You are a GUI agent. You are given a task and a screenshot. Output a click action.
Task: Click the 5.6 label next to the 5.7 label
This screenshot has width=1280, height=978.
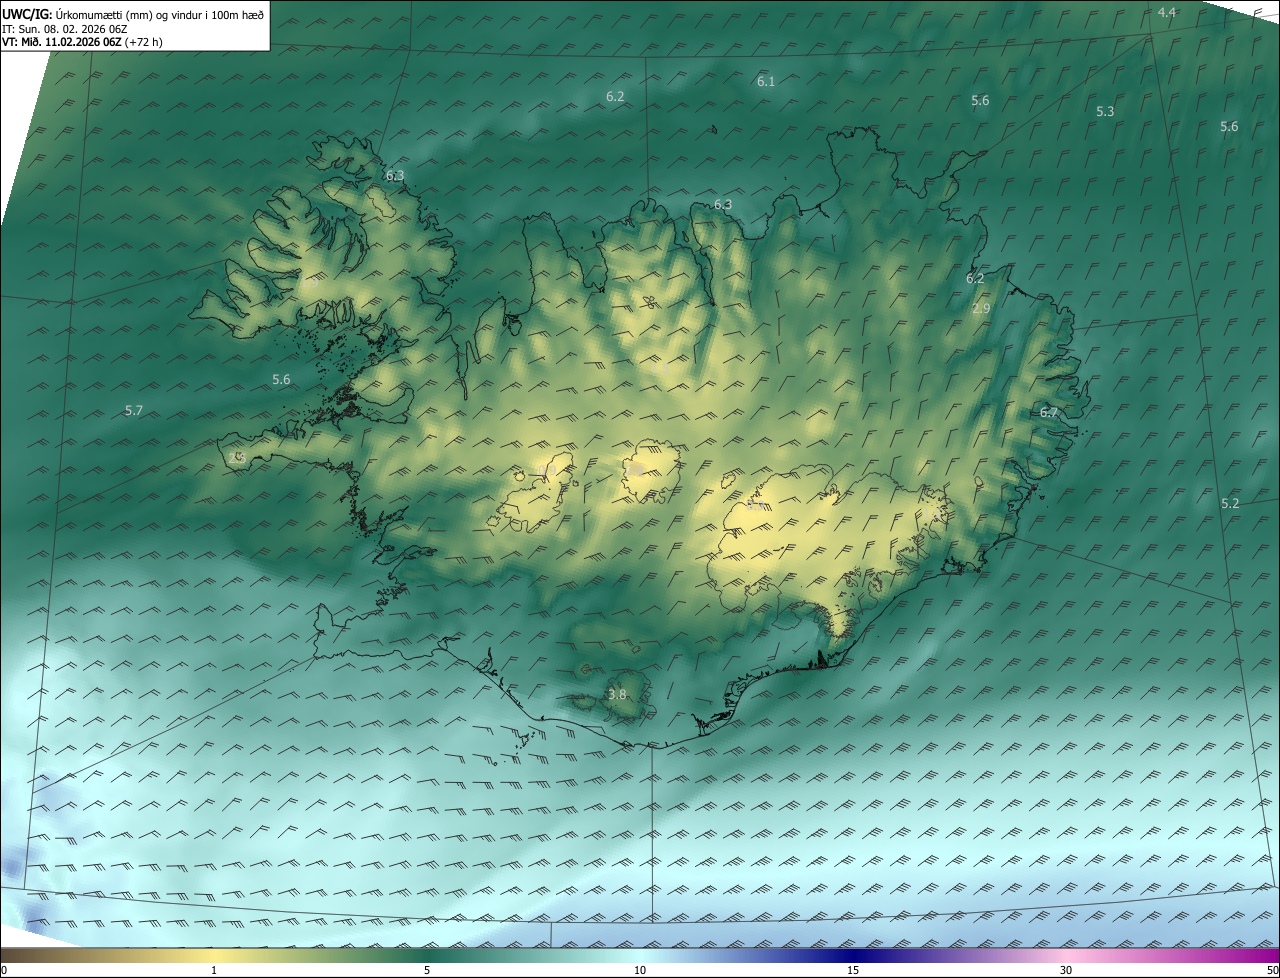click(x=281, y=380)
